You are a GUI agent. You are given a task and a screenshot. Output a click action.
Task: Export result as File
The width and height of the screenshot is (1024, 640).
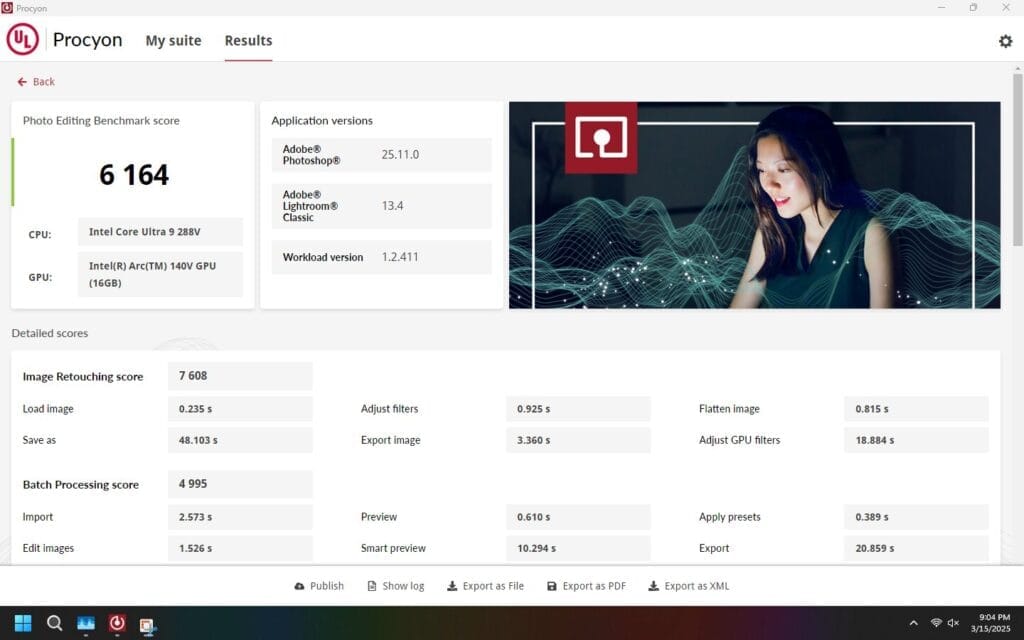click(485, 586)
